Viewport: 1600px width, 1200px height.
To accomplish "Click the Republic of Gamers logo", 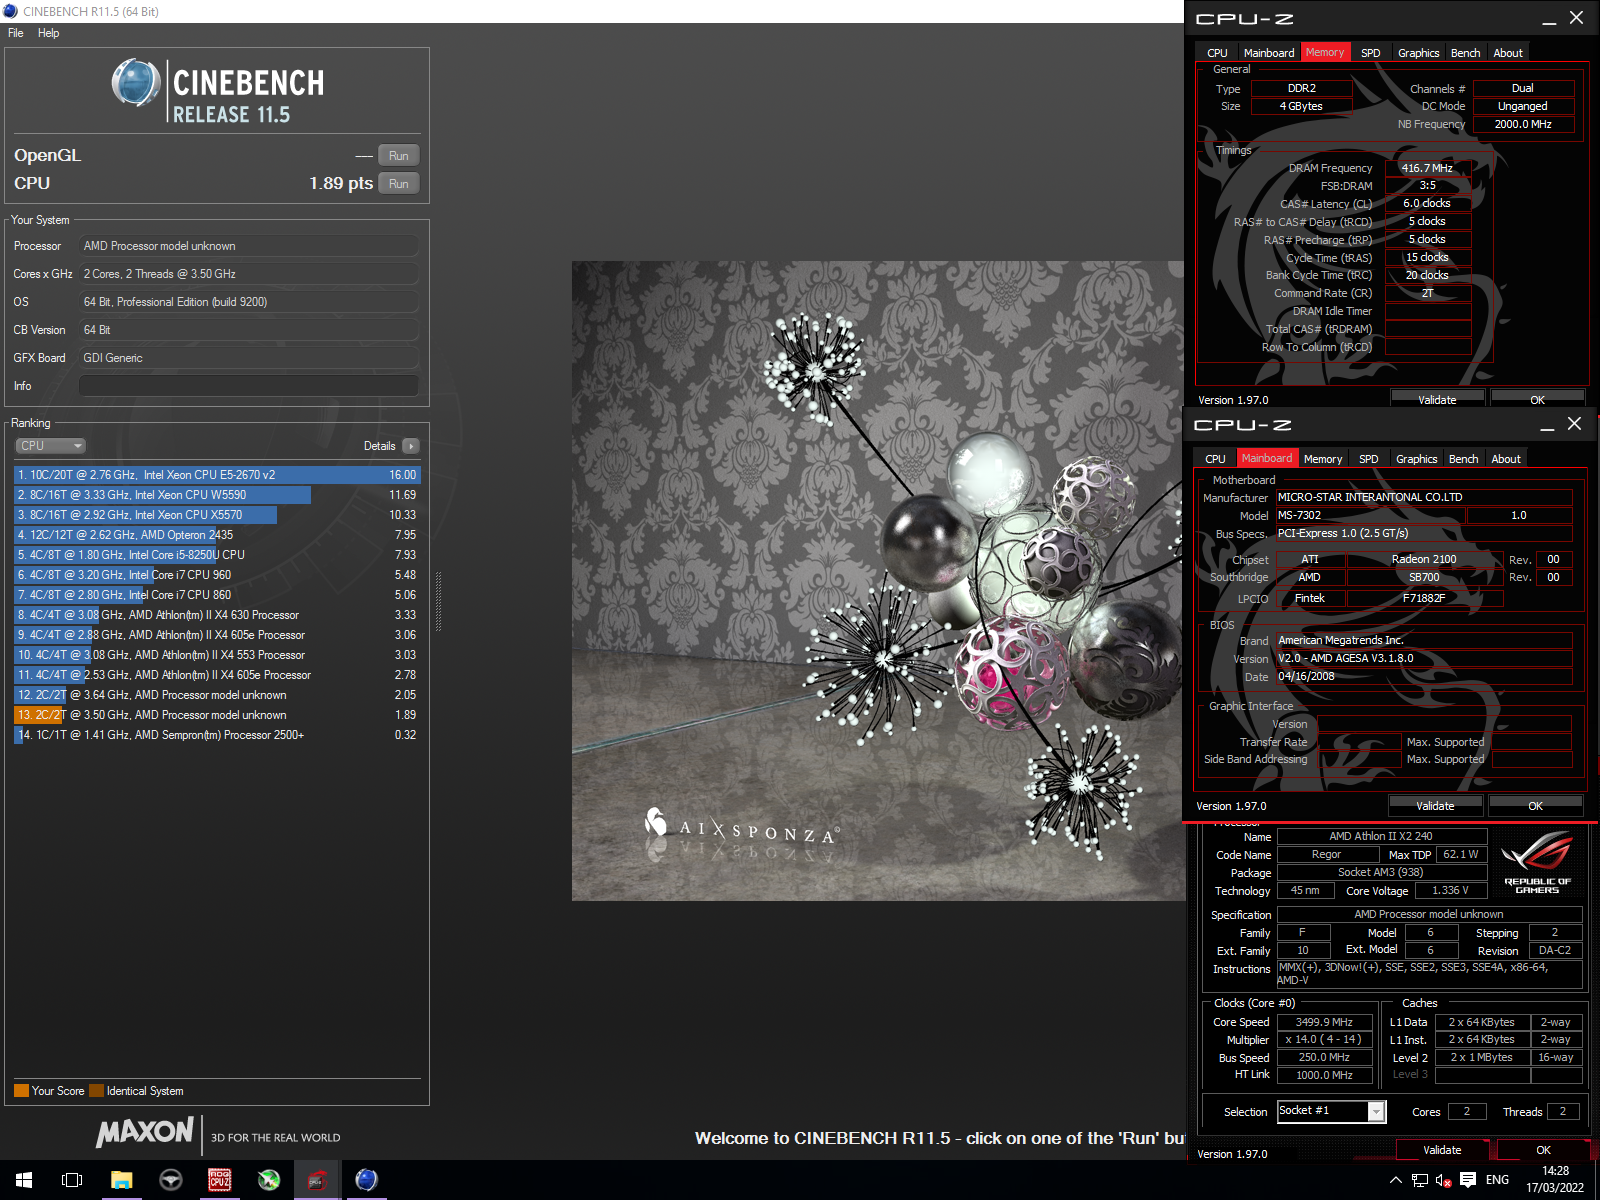I will (x=1537, y=862).
